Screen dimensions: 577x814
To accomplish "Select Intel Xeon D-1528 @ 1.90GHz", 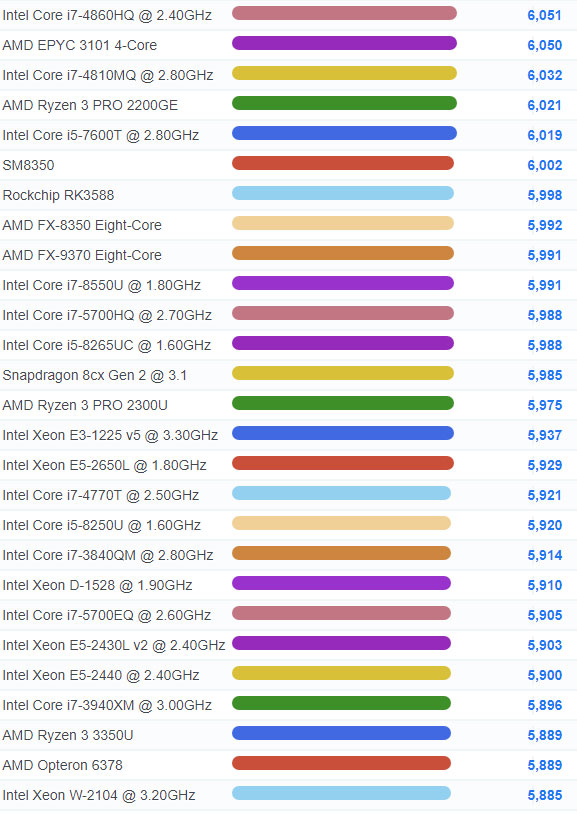I will coord(98,586).
